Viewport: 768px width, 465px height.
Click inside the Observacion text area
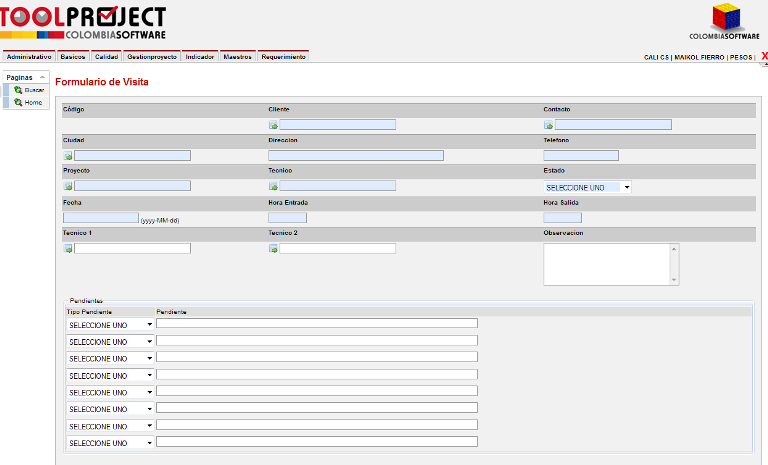pyautogui.click(x=606, y=264)
